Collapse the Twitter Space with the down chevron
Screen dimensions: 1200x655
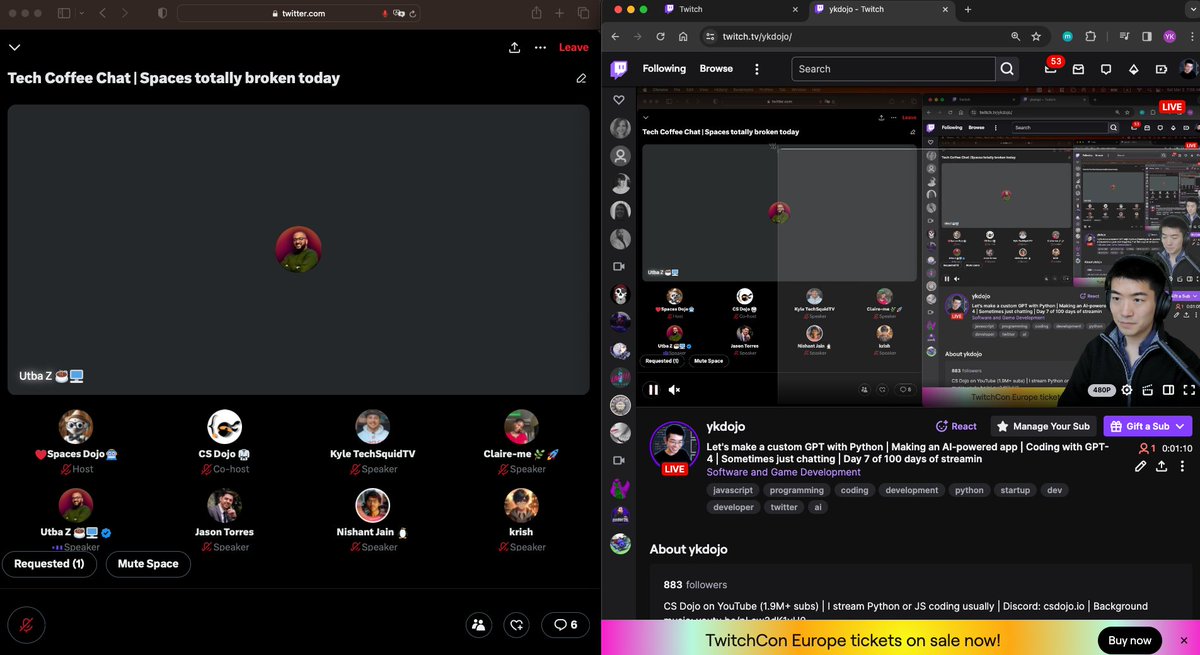pos(14,47)
